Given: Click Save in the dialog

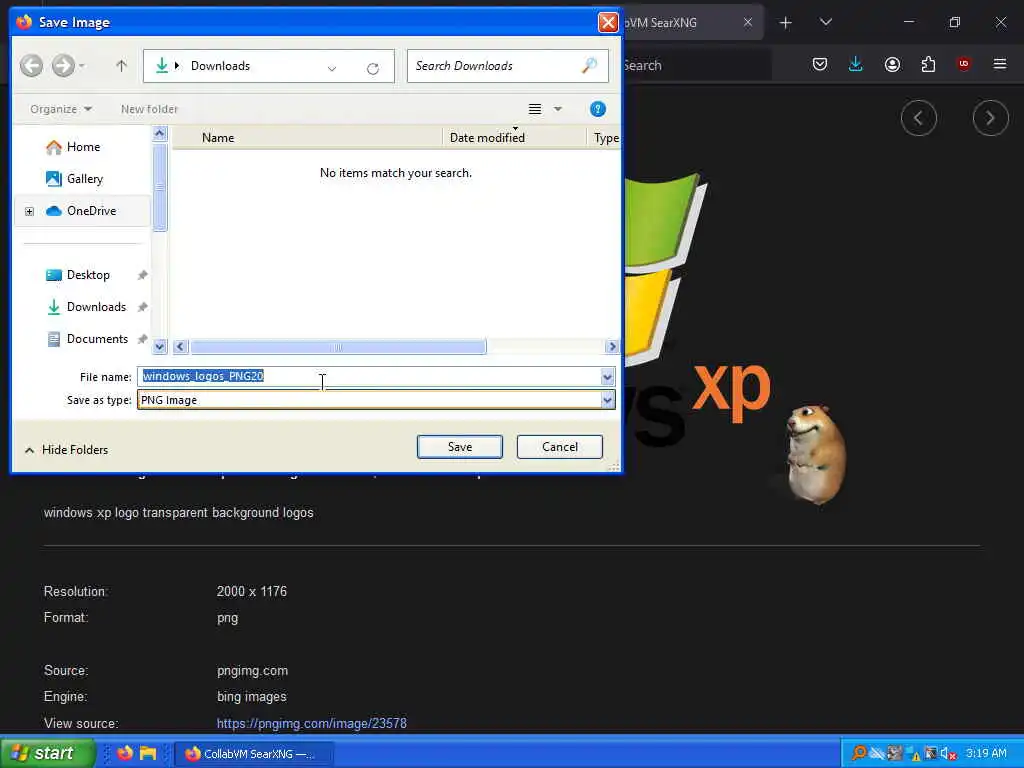Looking at the screenshot, I should tap(460, 447).
